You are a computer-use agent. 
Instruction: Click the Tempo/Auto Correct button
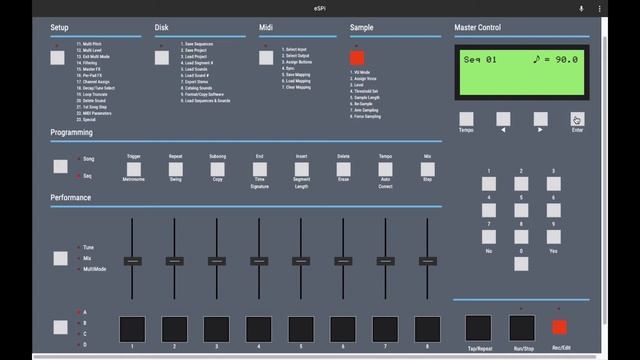coord(385,169)
